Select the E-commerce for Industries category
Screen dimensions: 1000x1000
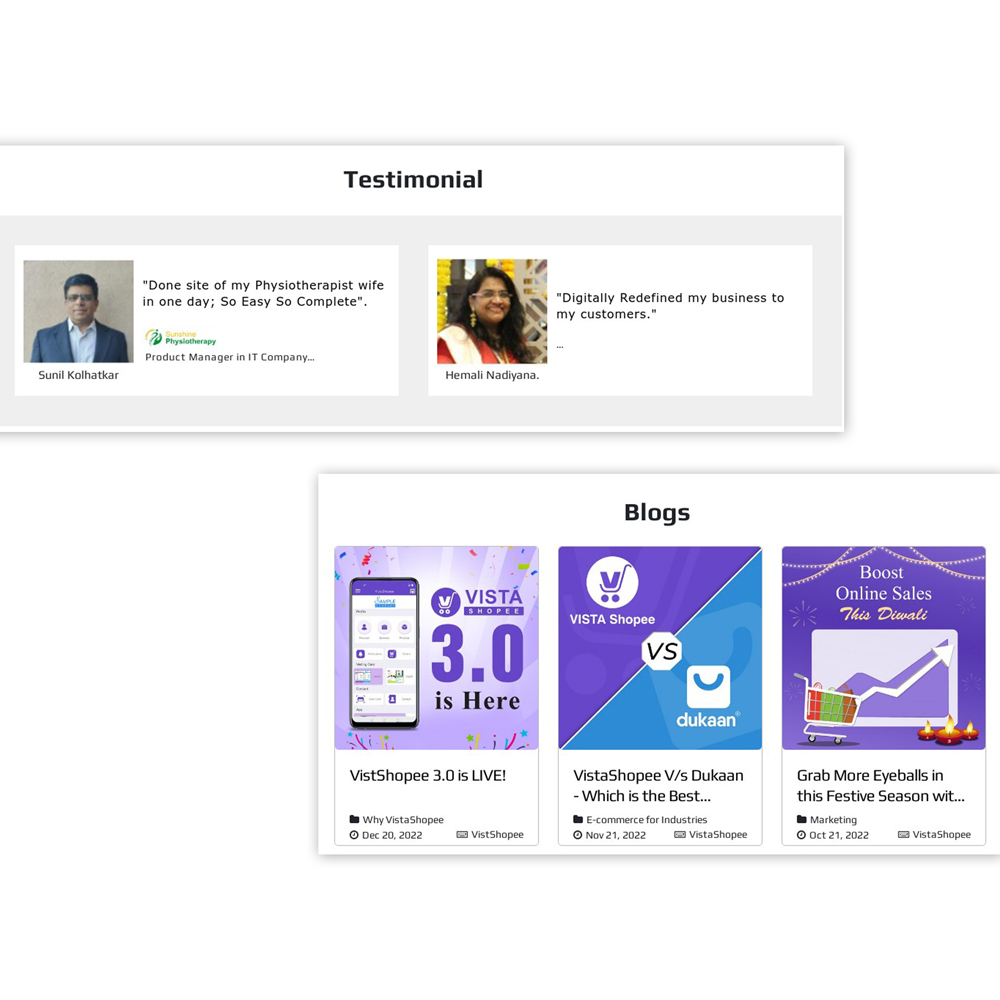pyautogui.click(x=647, y=820)
